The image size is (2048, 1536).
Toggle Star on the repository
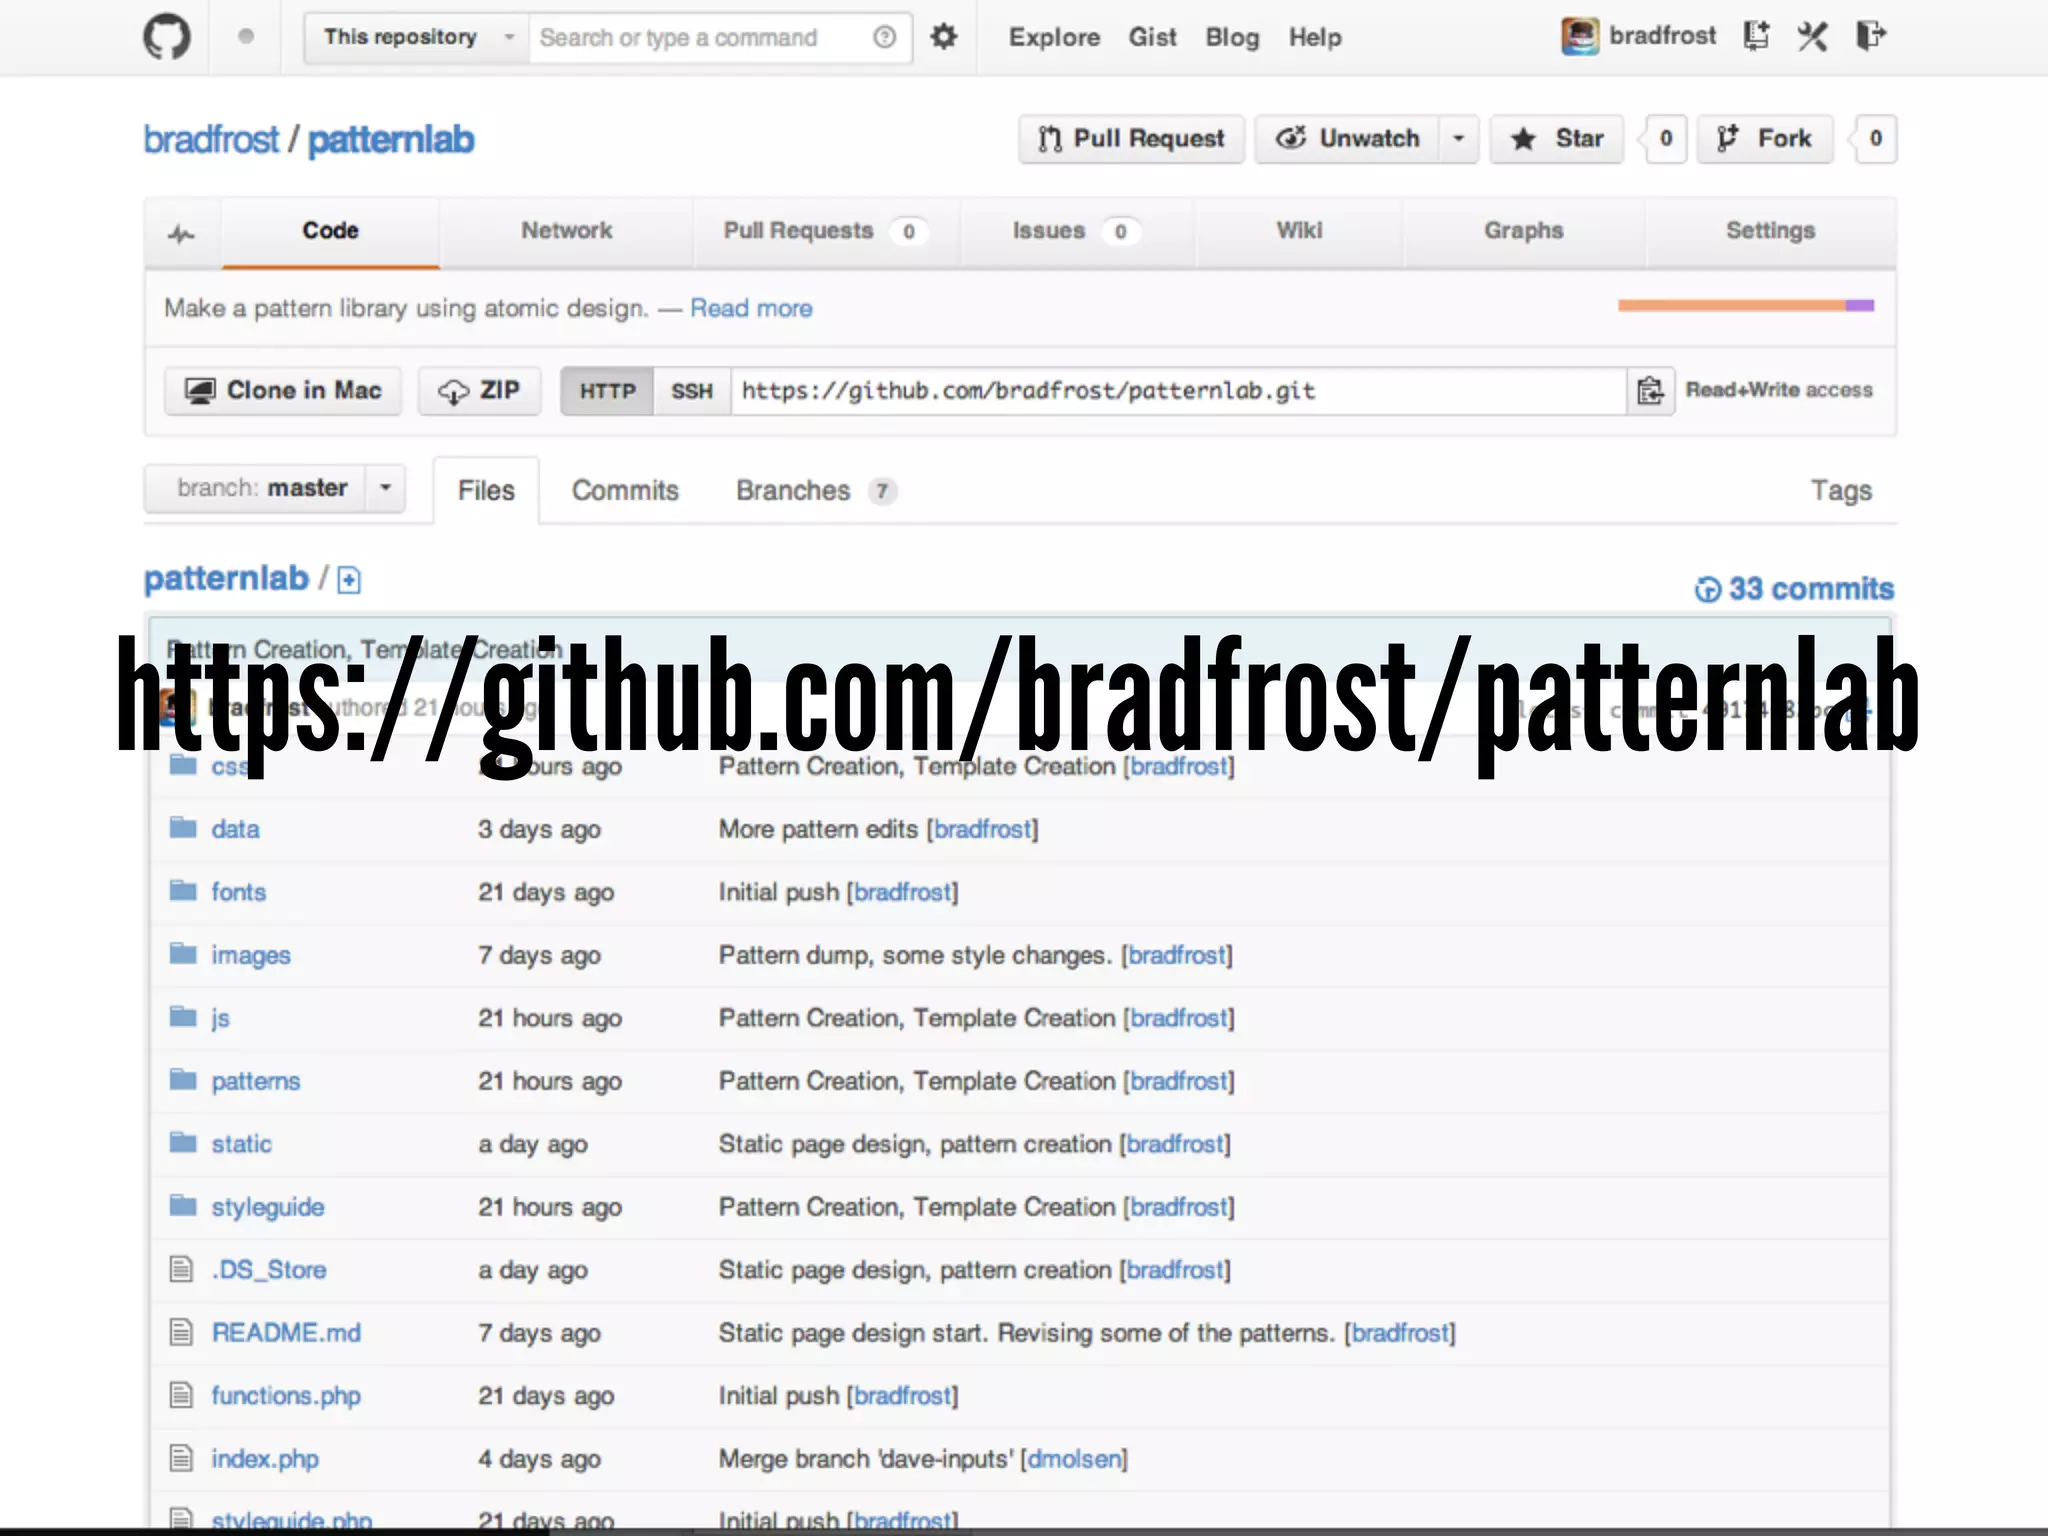pos(1558,138)
